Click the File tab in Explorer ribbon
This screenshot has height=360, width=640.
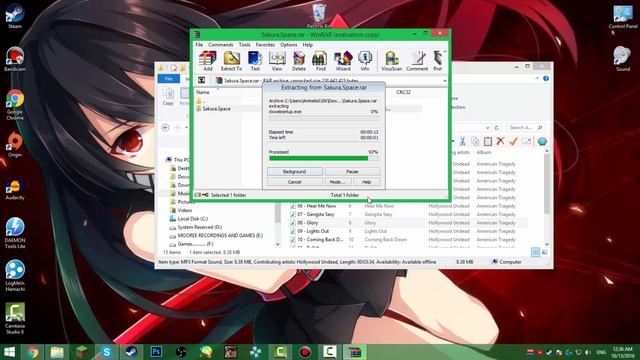point(169,78)
